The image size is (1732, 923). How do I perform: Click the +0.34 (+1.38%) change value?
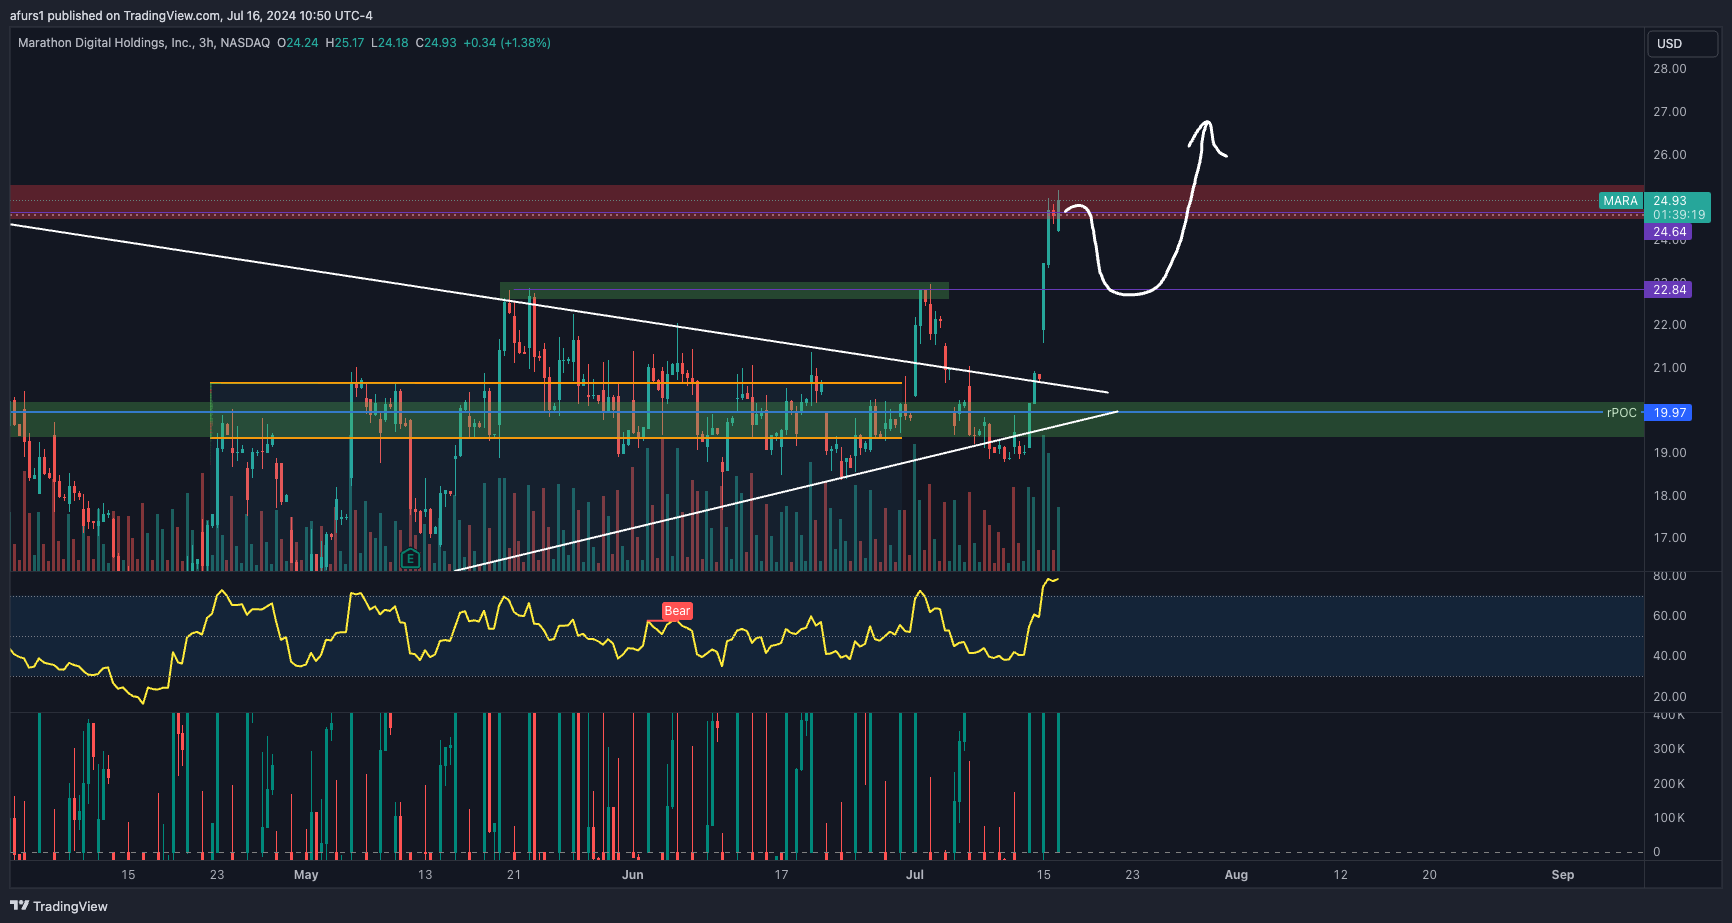pyautogui.click(x=507, y=43)
